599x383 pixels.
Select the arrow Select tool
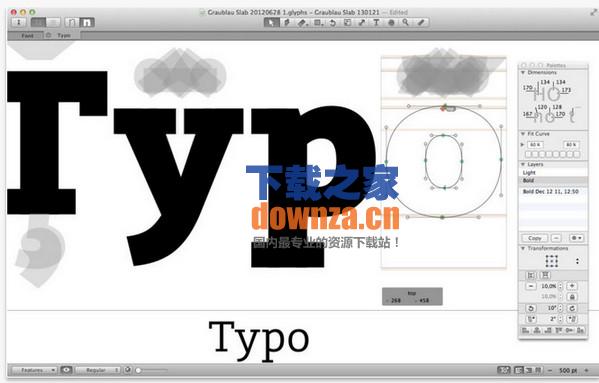pyautogui.click(x=271, y=23)
